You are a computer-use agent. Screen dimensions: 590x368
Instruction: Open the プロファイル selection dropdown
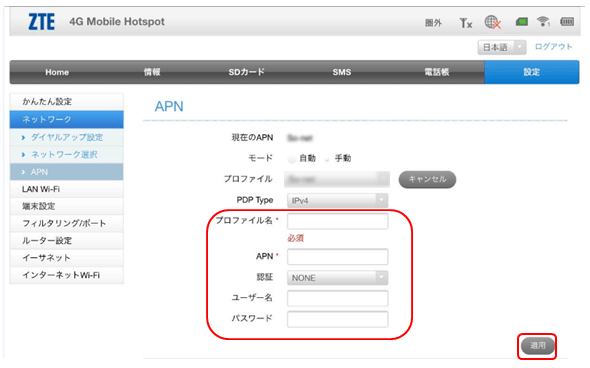[337, 179]
